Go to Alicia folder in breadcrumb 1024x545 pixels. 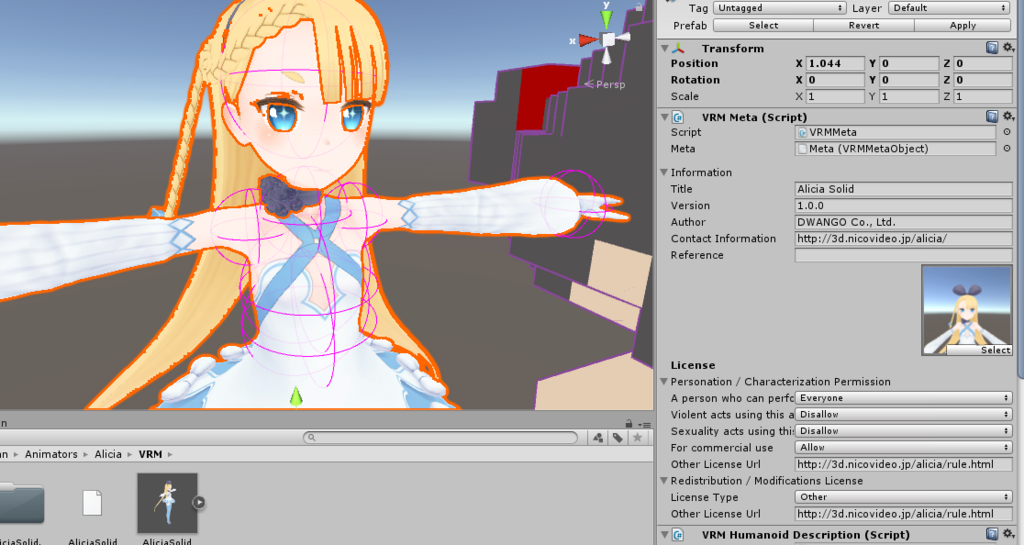[108, 454]
